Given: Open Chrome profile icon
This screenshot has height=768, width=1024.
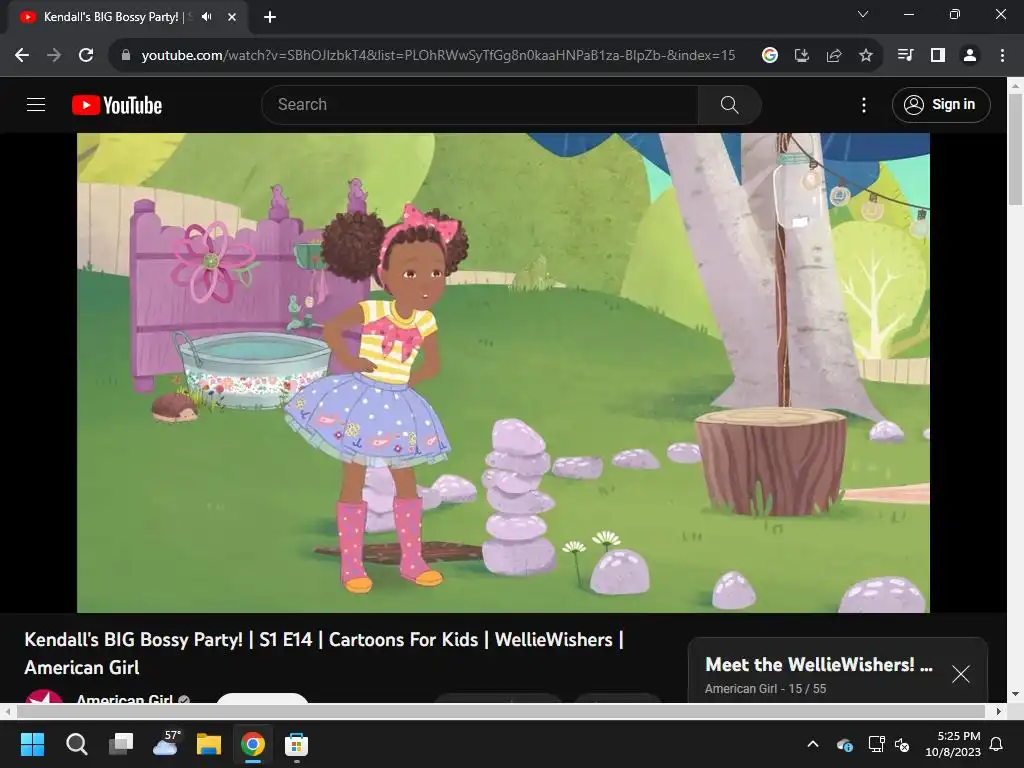Looking at the screenshot, I should tap(970, 56).
